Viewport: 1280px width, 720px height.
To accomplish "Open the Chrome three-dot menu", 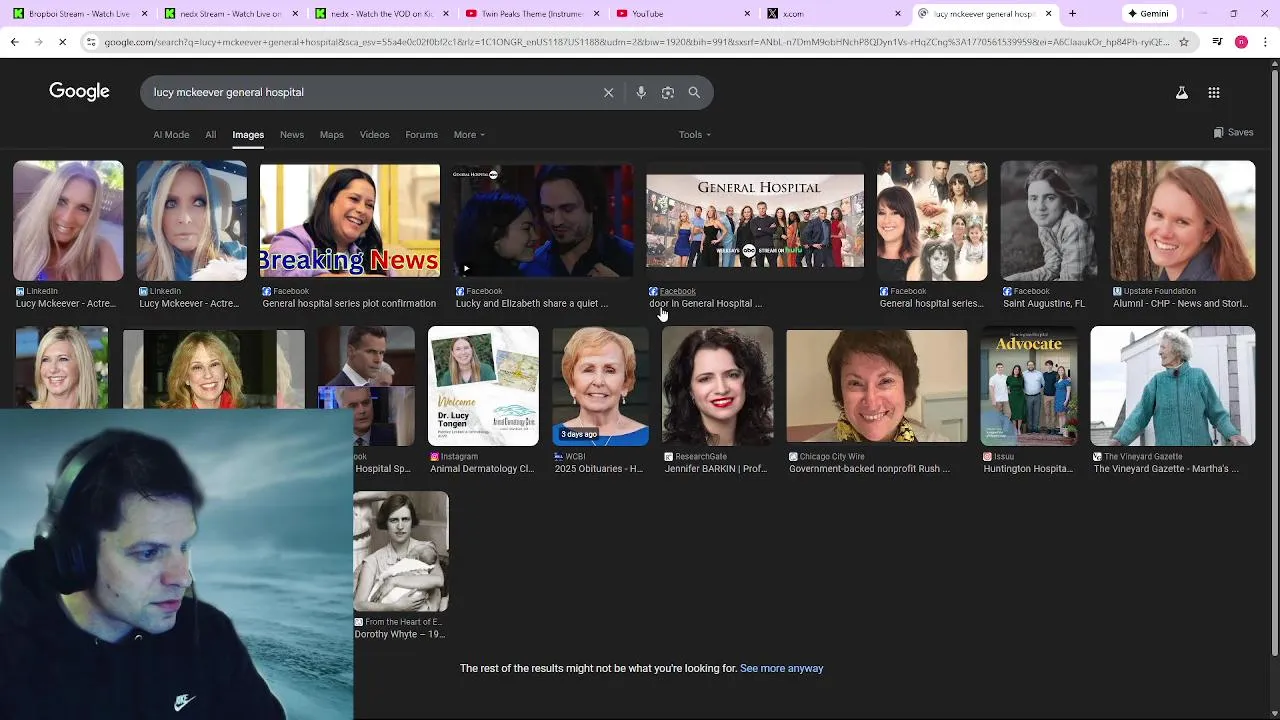I will (x=1265, y=42).
